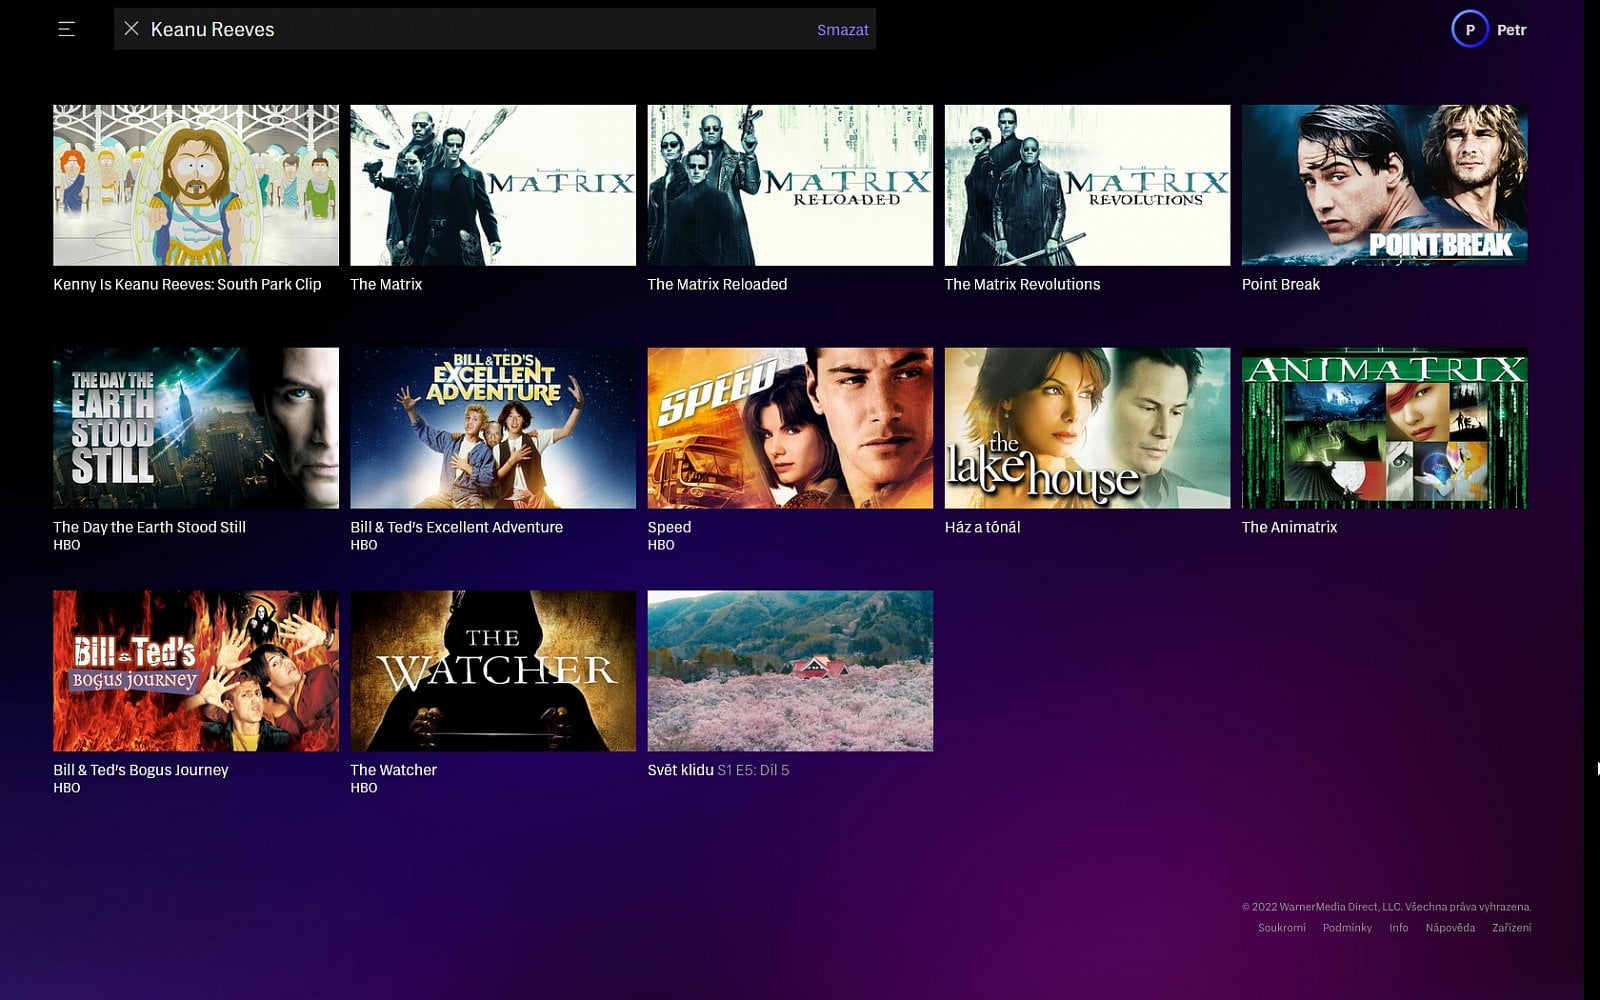This screenshot has width=1600, height=1000.
Task: Click the 'The Animatrix' title text
Action: (1289, 527)
